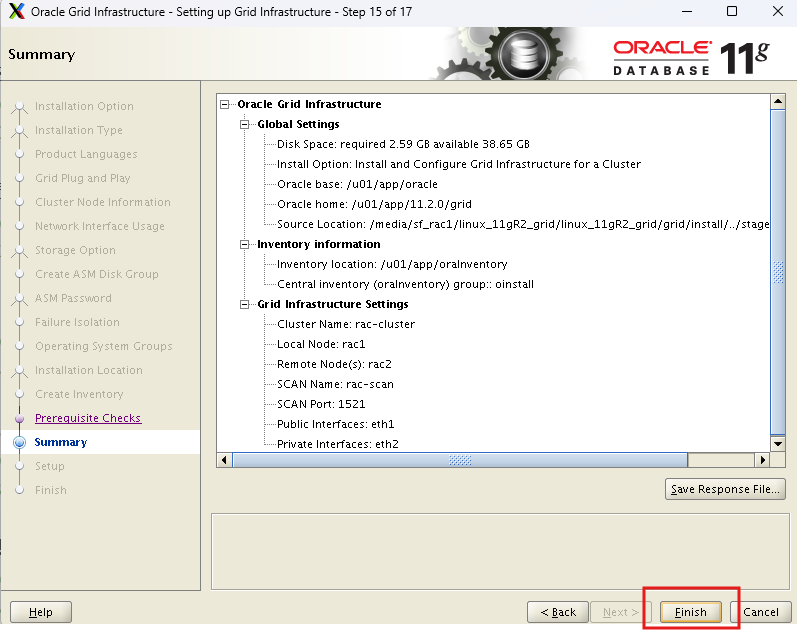Click the Oracle Grid Infrastructure tree label

point(309,104)
